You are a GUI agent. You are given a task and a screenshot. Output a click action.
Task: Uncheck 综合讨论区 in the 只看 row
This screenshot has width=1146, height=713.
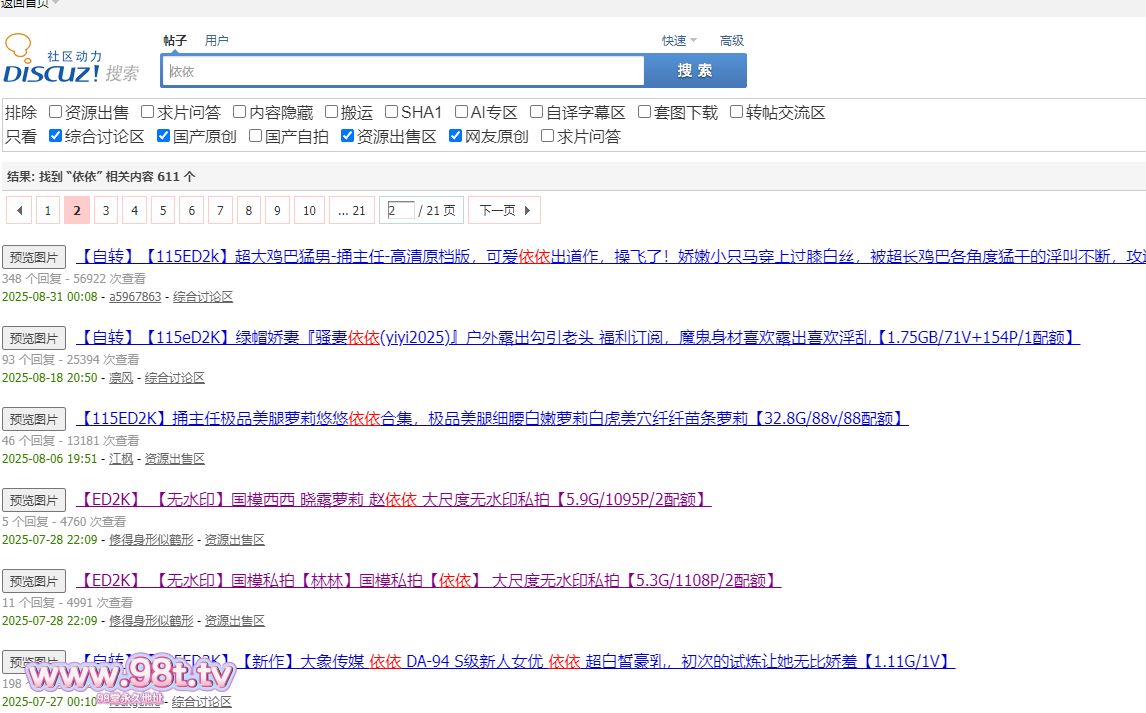coord(56,136)
